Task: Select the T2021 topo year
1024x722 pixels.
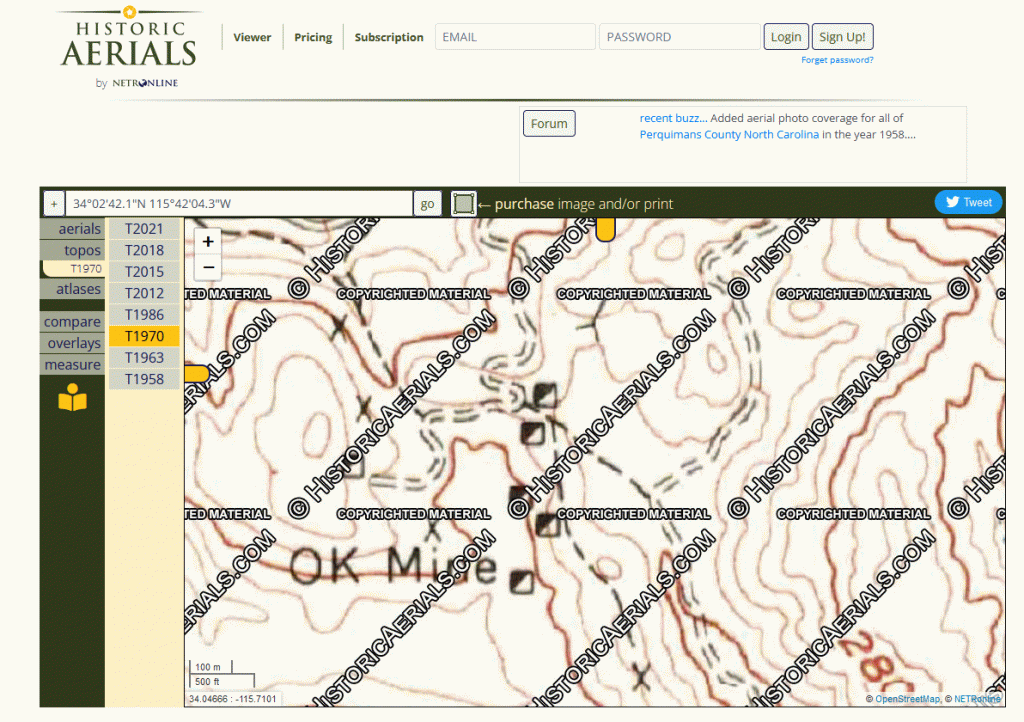Action: click(x=144, y=229)
